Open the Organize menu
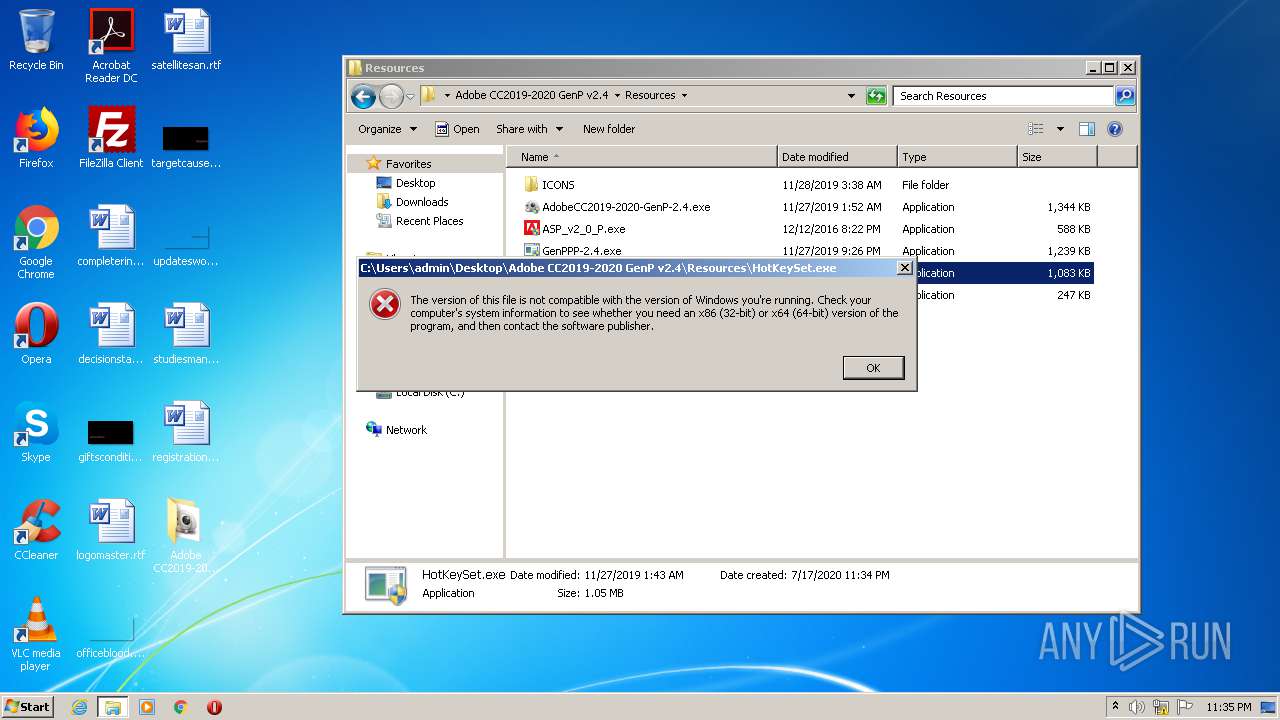The image size is (1280, 720). pos(387,129)
